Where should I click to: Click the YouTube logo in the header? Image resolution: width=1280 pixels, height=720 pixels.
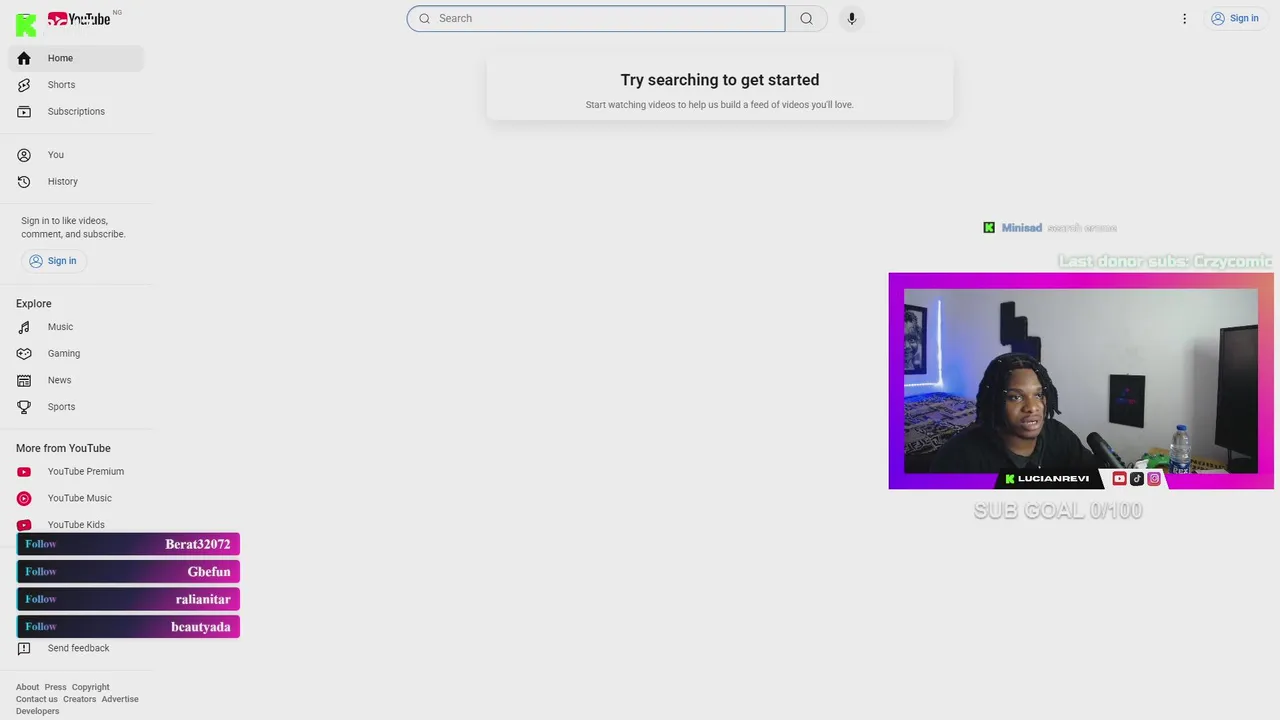click(x=79, y=18)
